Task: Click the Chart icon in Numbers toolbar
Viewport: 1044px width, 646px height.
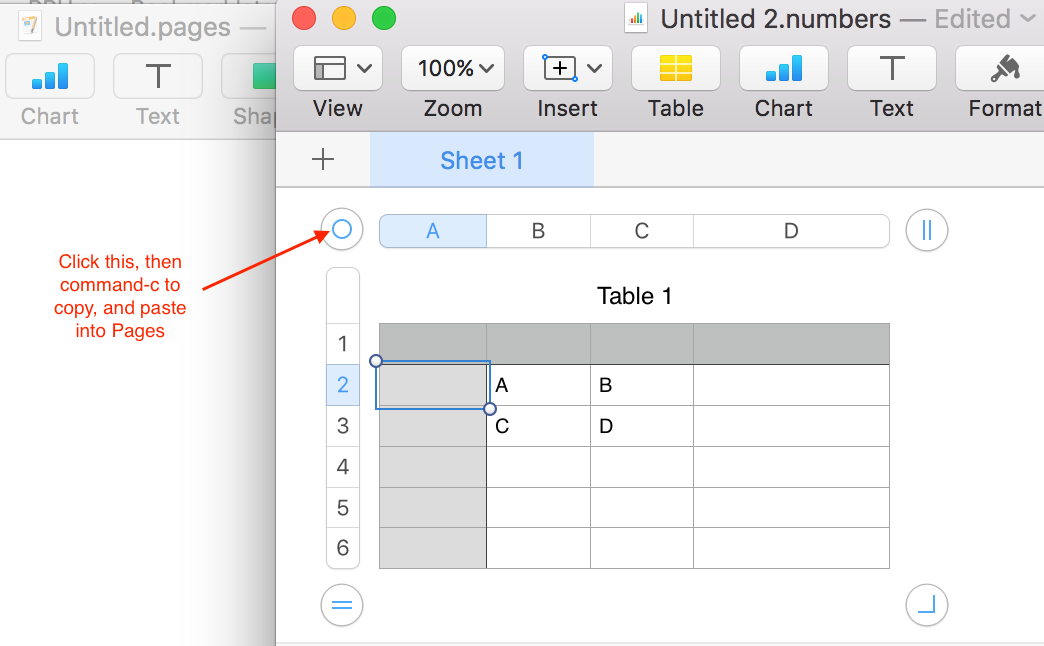Action: click(x=784, y=69)
